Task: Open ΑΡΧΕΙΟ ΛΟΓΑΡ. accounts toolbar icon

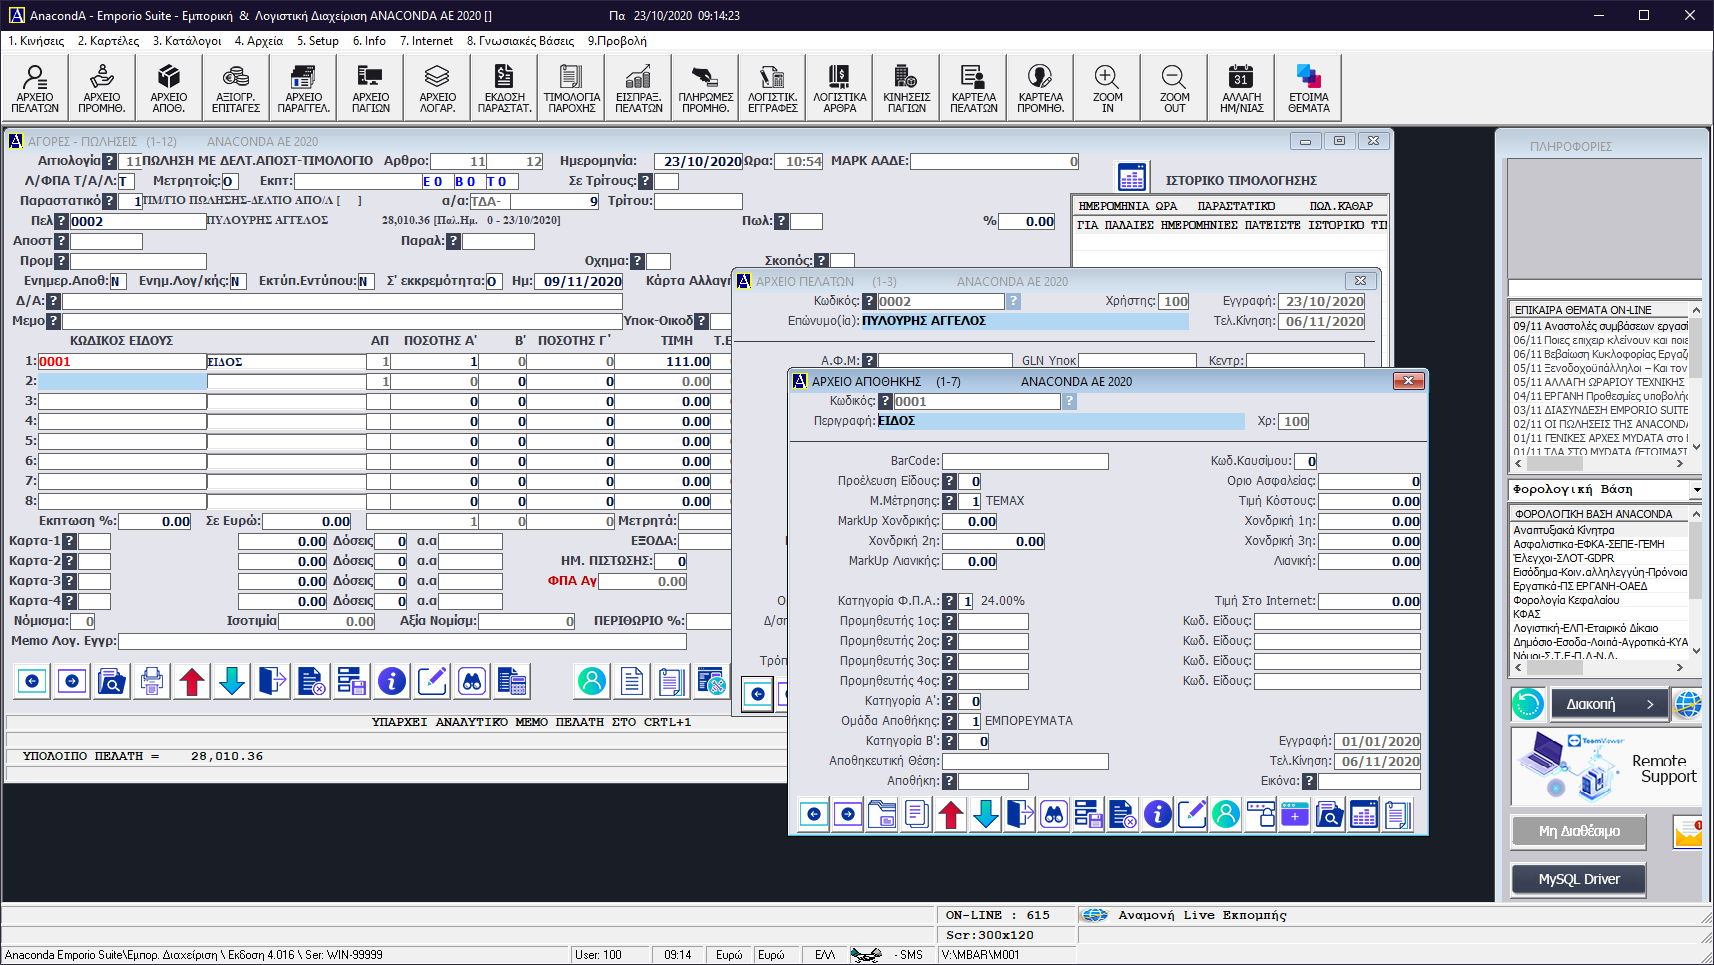Action: pos(437,88)
